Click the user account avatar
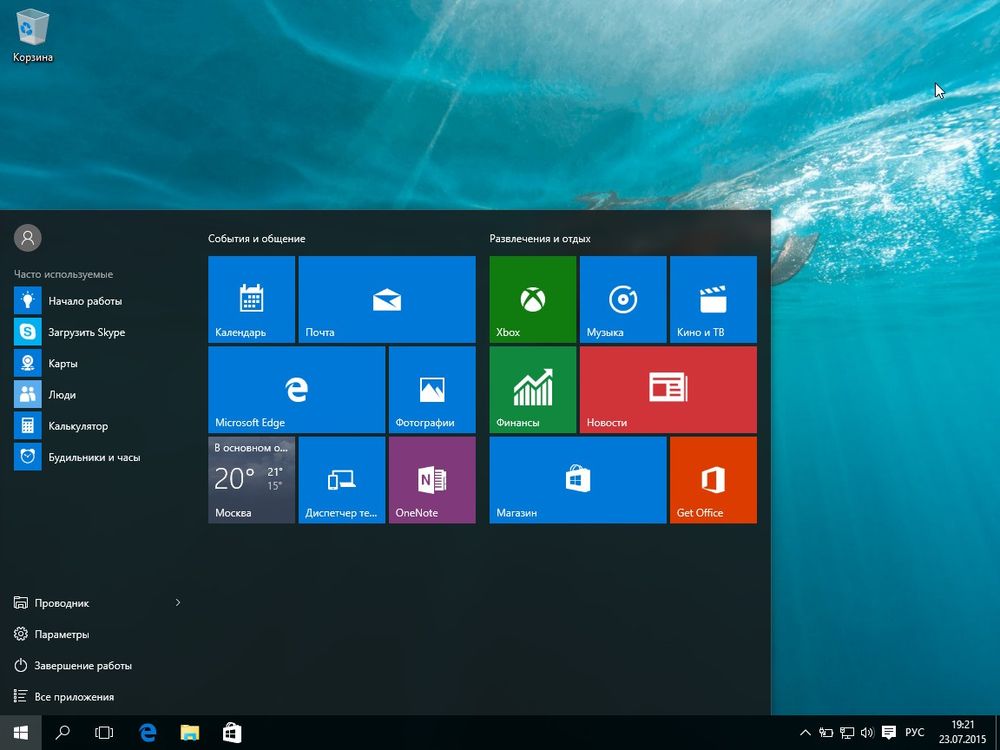This screenshot has width=1000, height=750. pos(27,237)
